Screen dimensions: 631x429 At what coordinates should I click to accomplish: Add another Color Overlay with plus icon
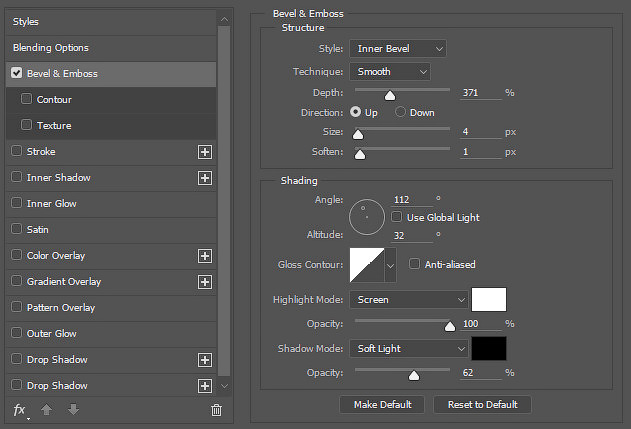(x=205, y=256)
